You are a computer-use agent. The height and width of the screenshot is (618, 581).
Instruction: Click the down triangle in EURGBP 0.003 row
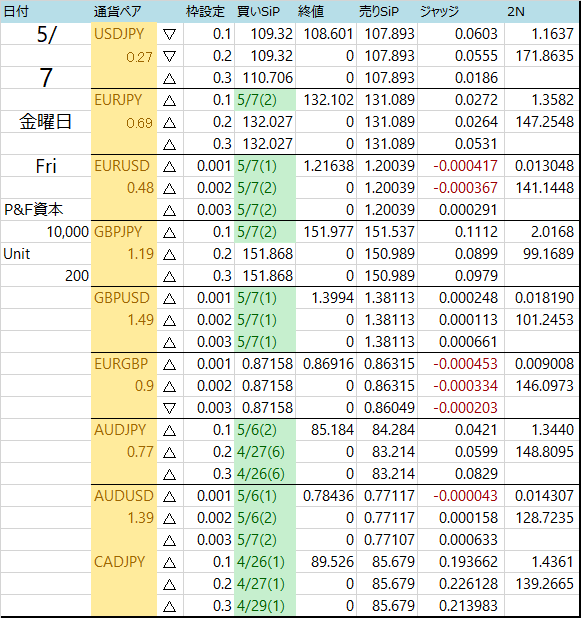(169, 408)
